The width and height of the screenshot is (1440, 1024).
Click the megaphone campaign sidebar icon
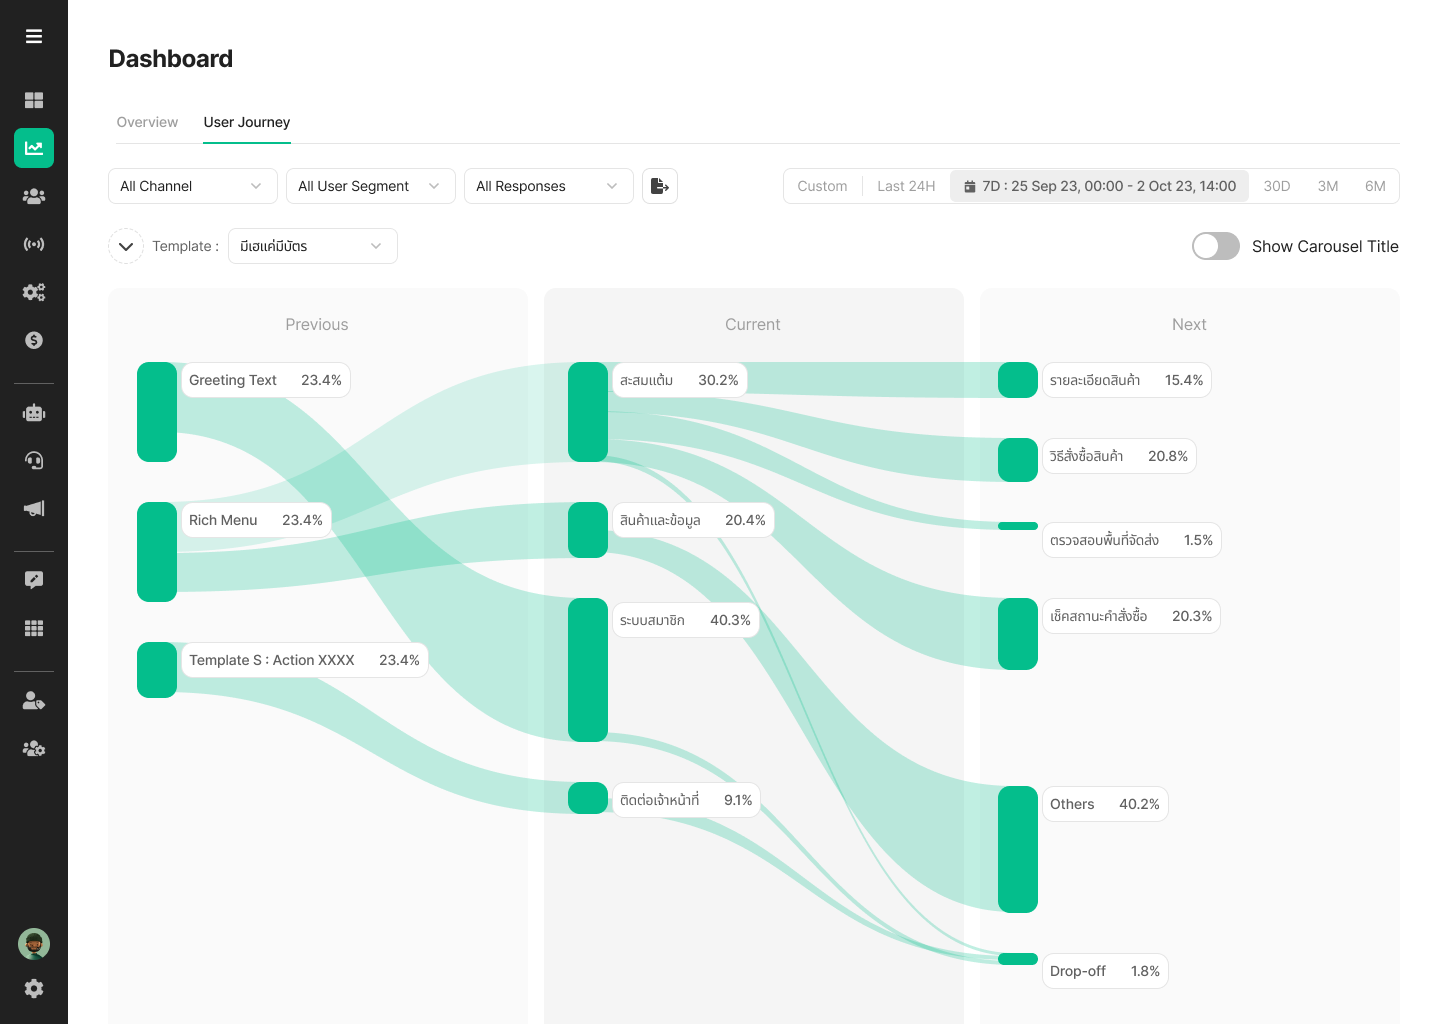click(34, 509)
